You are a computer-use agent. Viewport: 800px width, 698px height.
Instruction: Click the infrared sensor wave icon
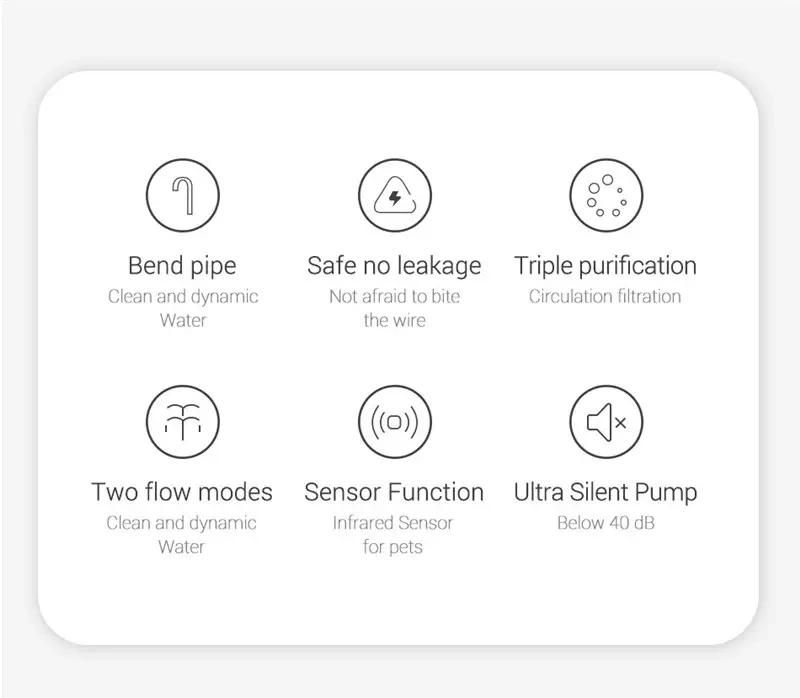click(x=394, y=422)
